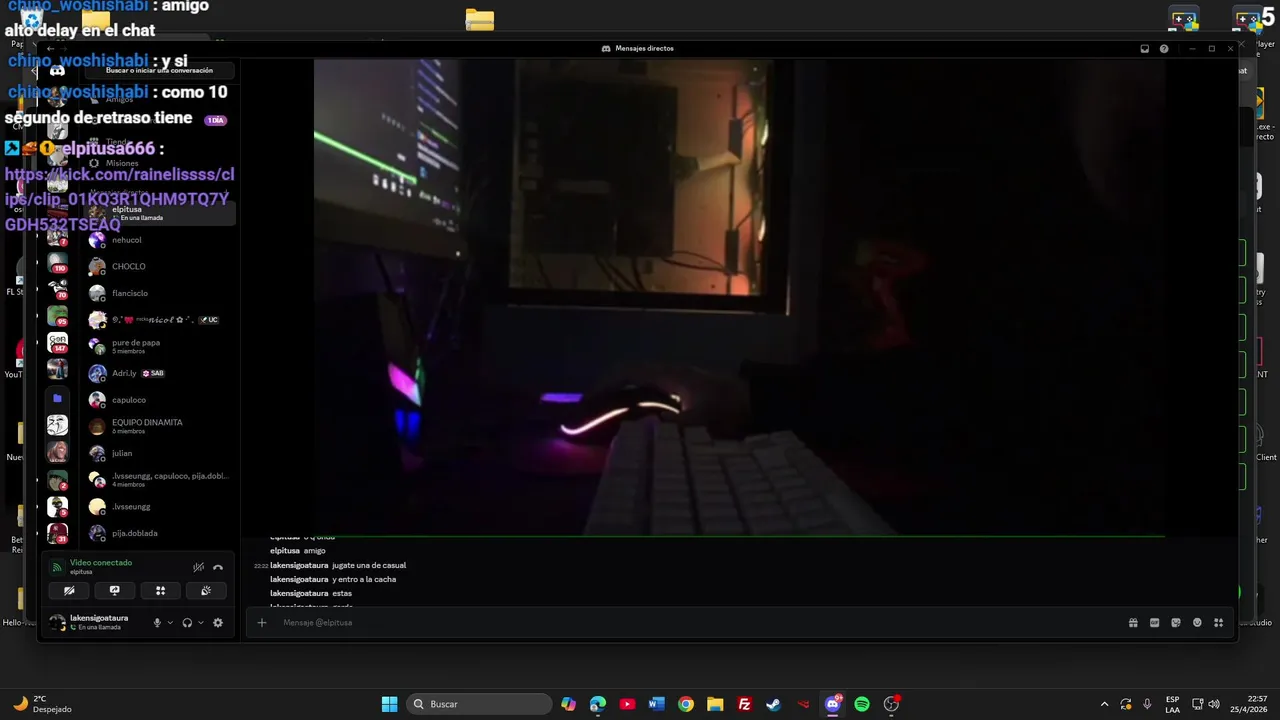Image resolution: width=1280 pixels, height=720 pixels.
Task: Open server with 110 notification badge
Action: [x=57, y=264]
